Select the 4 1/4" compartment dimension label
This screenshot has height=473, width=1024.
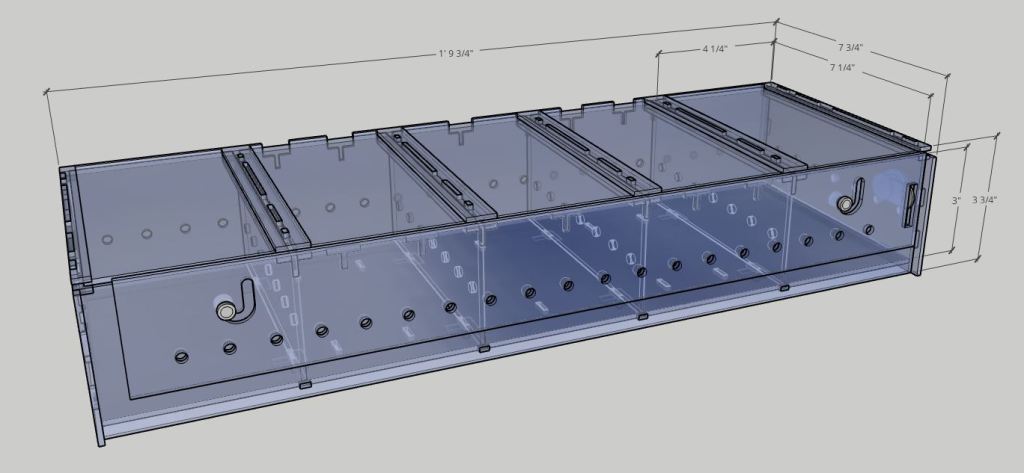coord(713,47)
